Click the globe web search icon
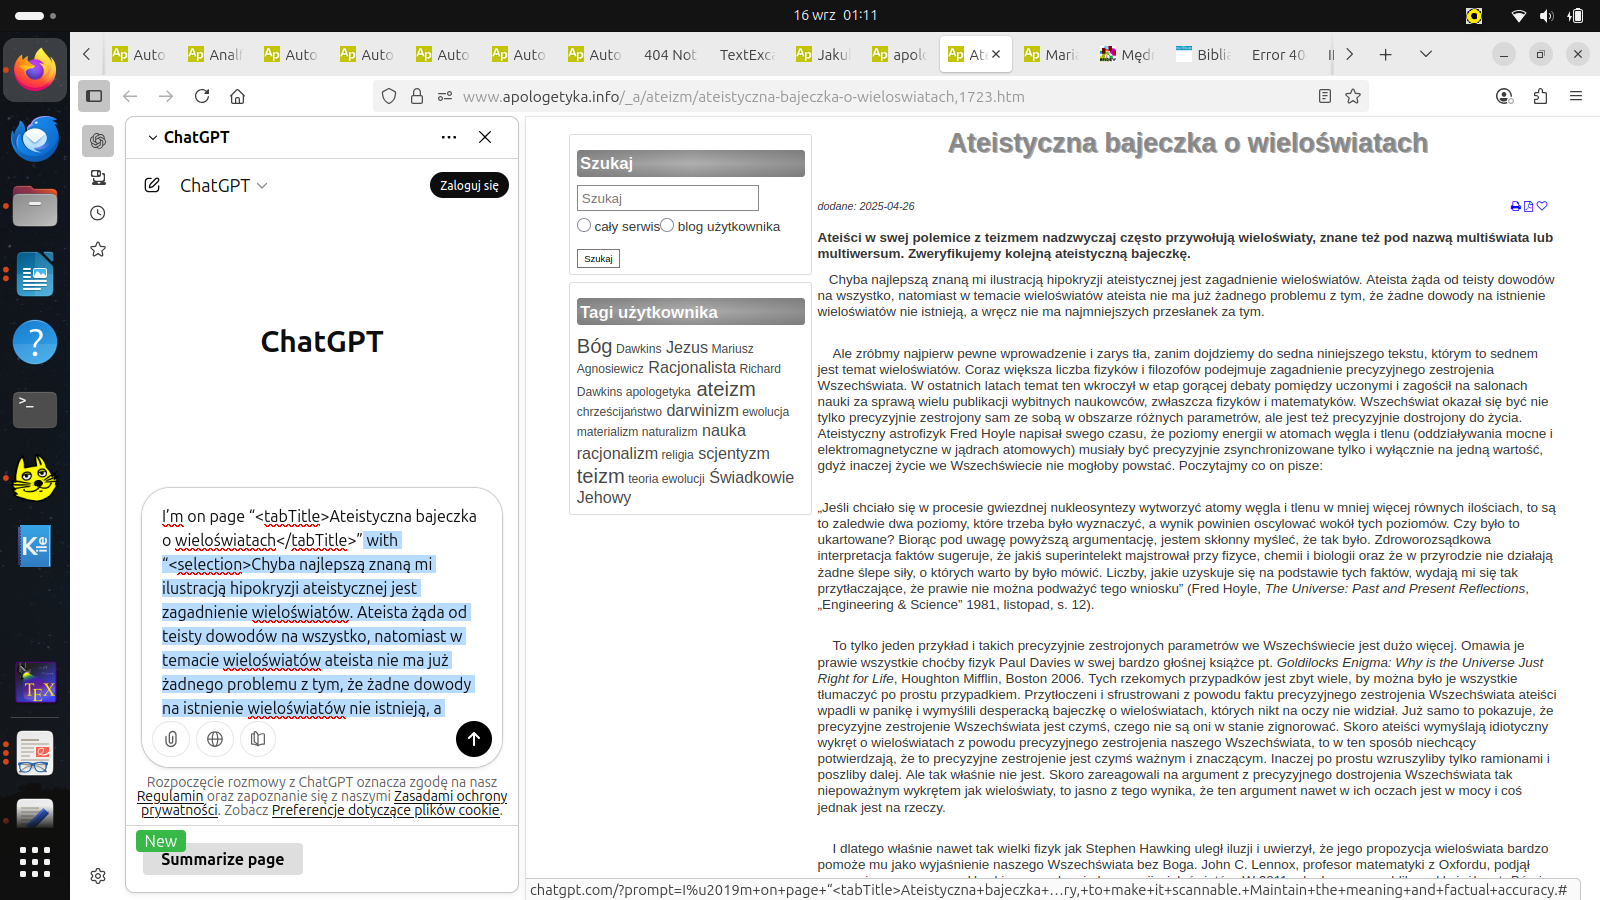The width and height of the screenshot is (1600, 900). pos(215,739)
